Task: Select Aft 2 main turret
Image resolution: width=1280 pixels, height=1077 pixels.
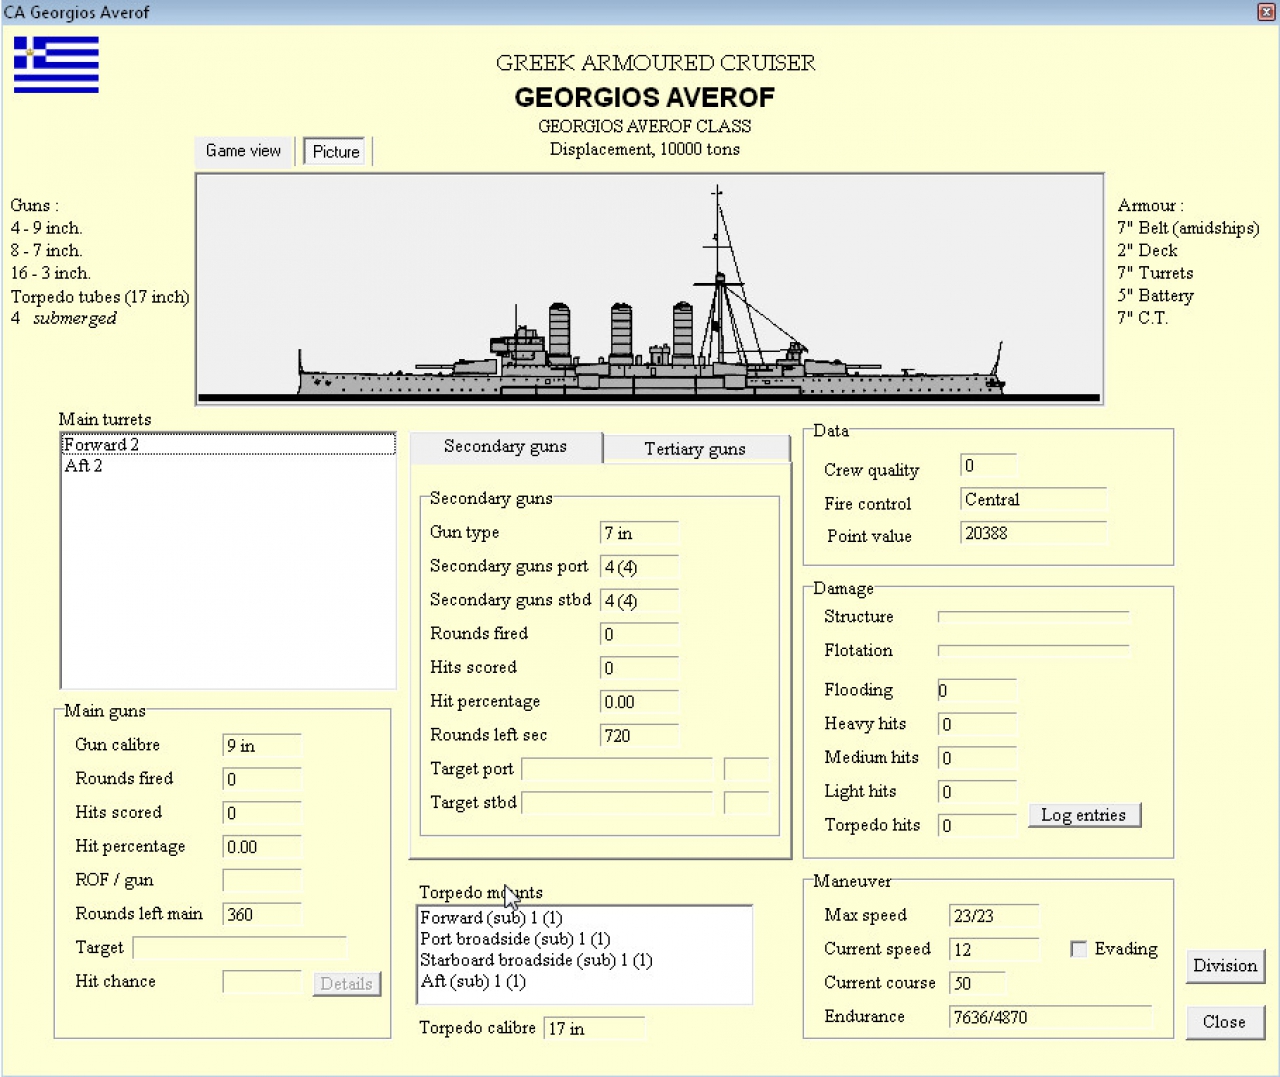Action: pyautogui.click(x=84, y=466)
